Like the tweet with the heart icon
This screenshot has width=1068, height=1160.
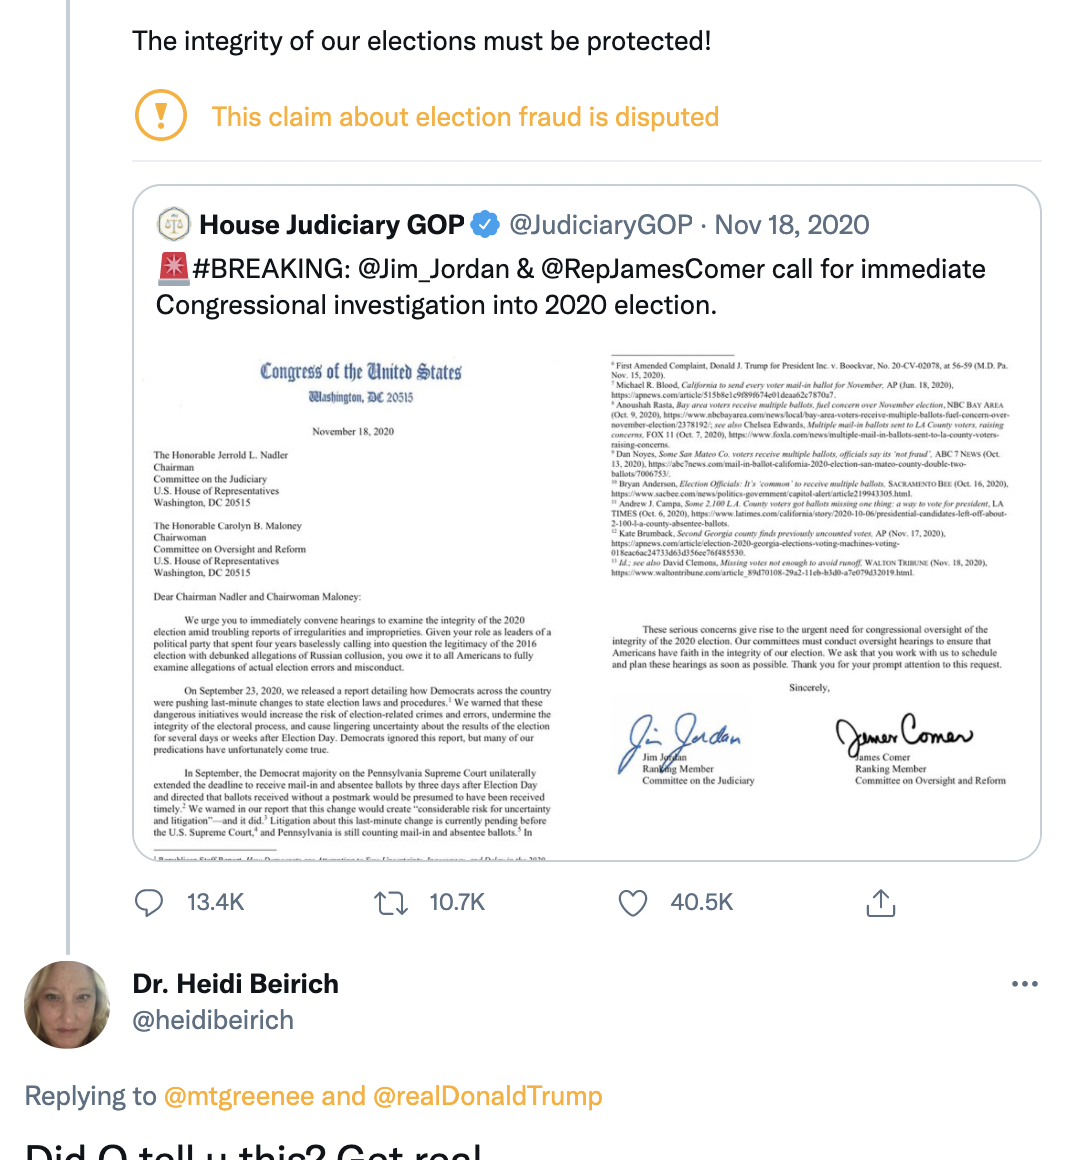pos(633,903)
